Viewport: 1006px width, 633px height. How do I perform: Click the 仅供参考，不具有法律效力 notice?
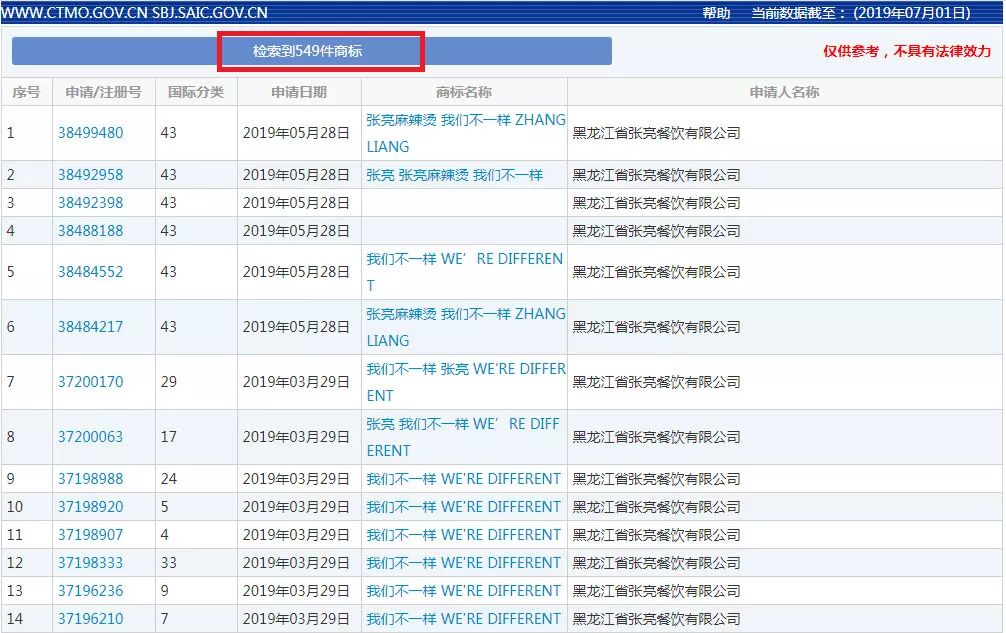click(x=907, y=51)
